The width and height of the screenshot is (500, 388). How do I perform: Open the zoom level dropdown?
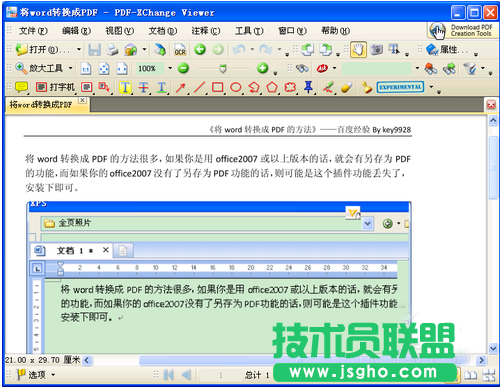point(170,68)
